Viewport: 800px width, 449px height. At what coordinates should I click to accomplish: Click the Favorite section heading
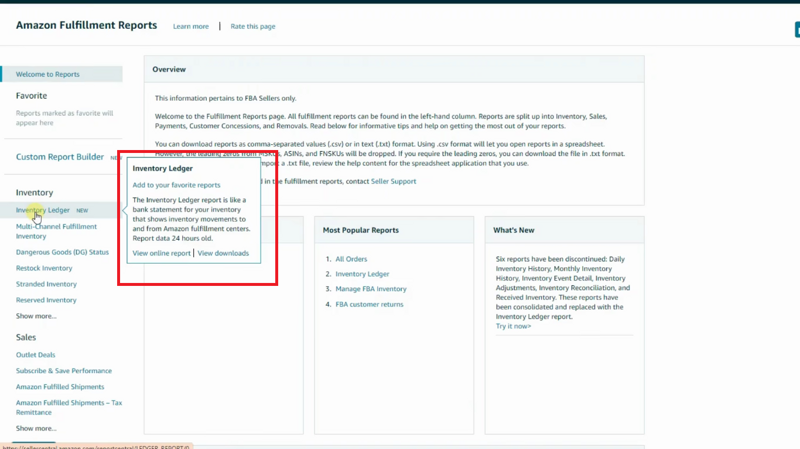pos(31,95)
